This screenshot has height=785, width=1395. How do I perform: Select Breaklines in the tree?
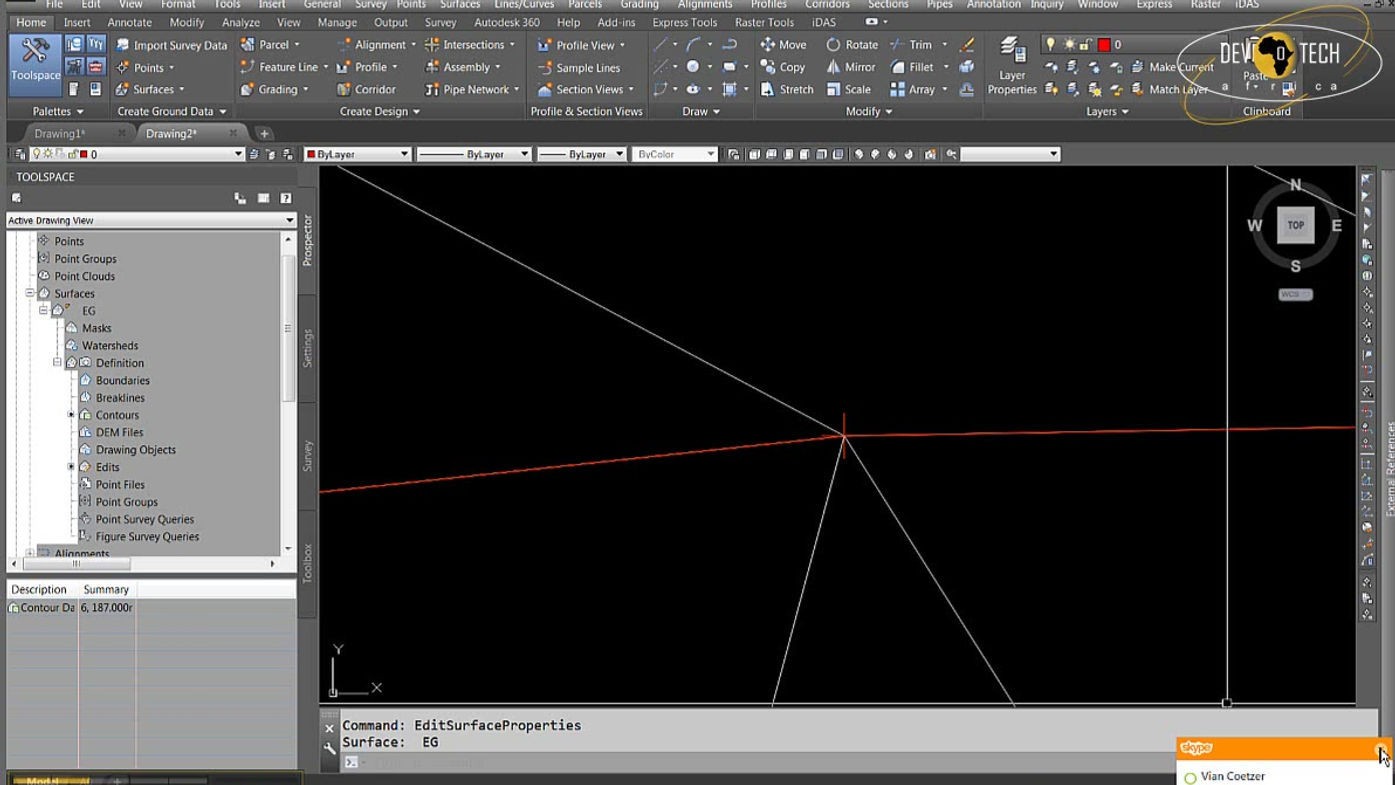click(120, 398)
